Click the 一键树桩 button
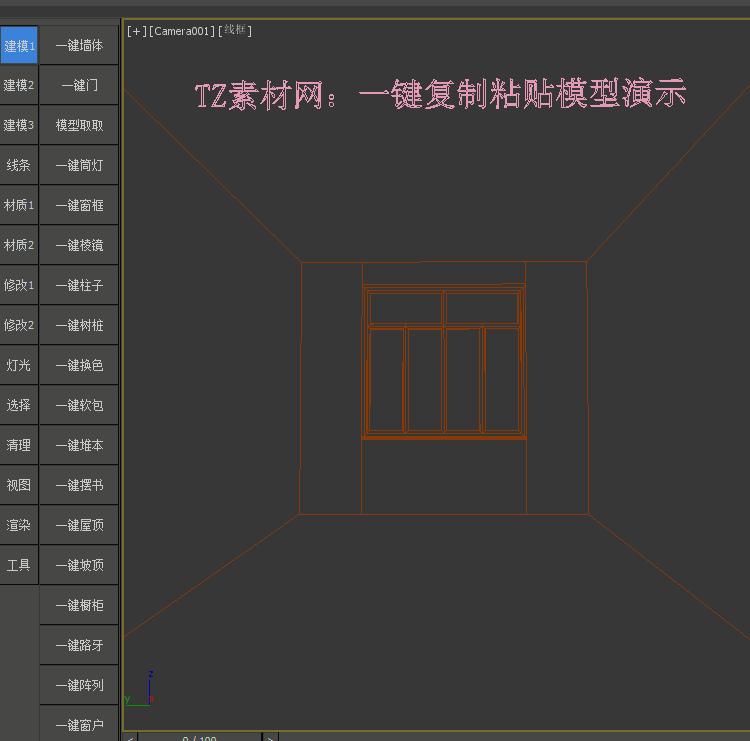This screenshot has width=750, height=741. point(79,325)
